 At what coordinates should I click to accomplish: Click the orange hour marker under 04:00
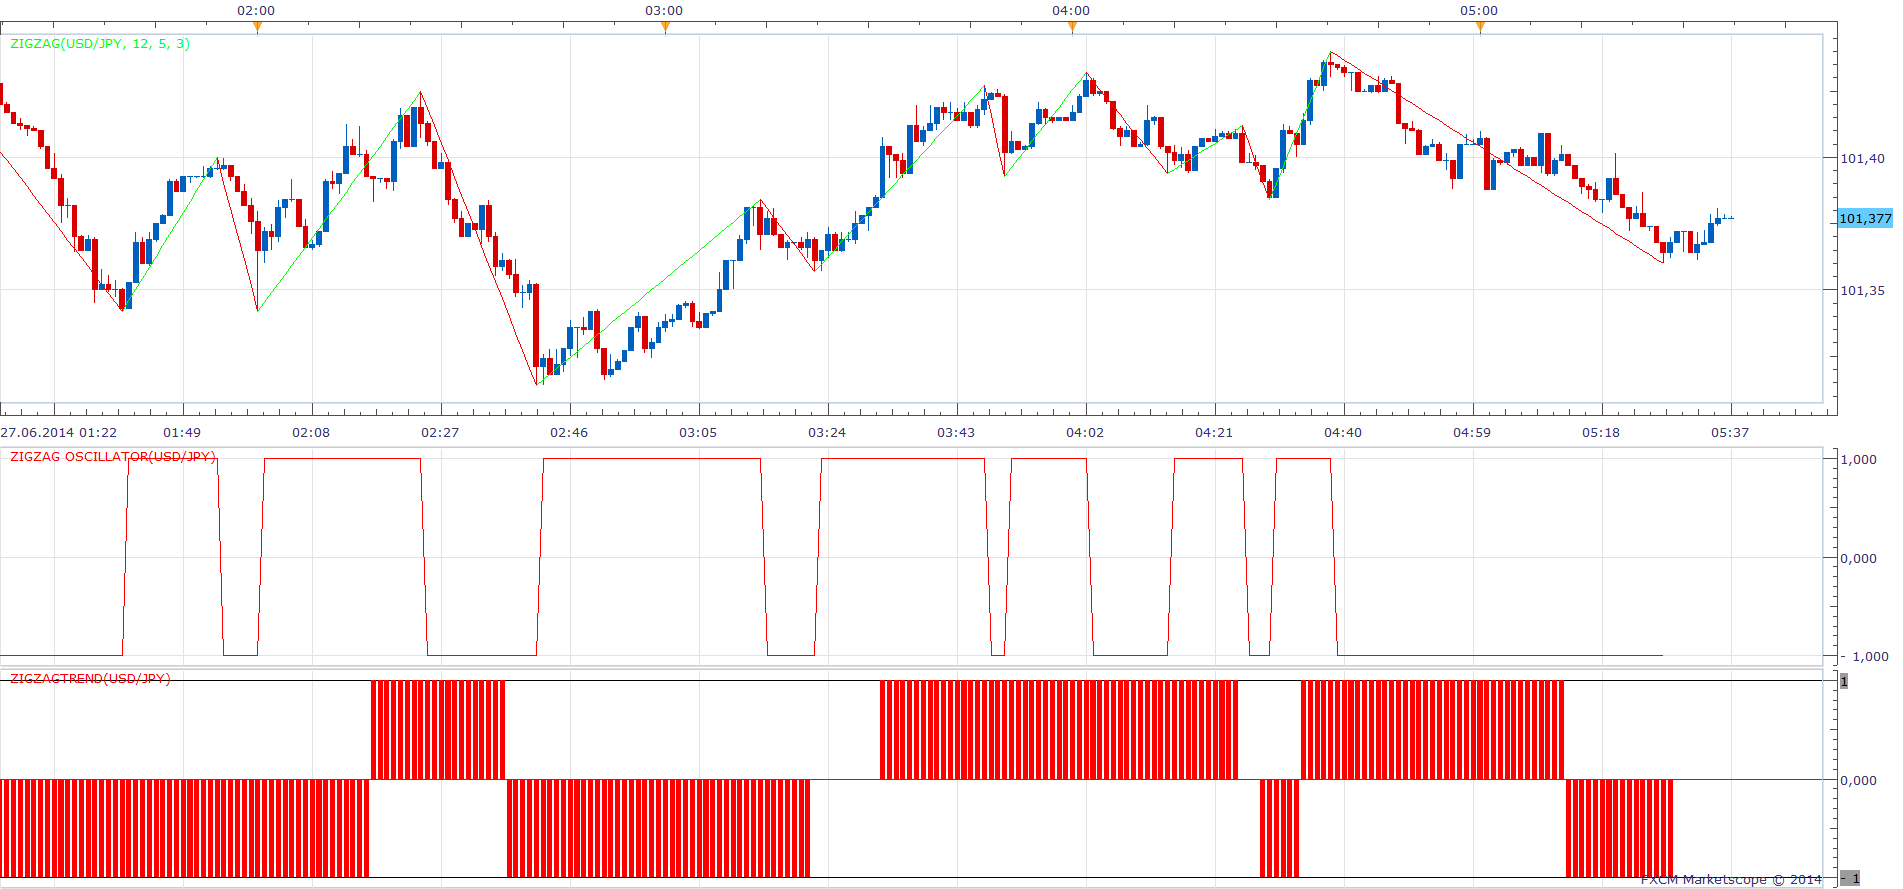[1072, 28]
